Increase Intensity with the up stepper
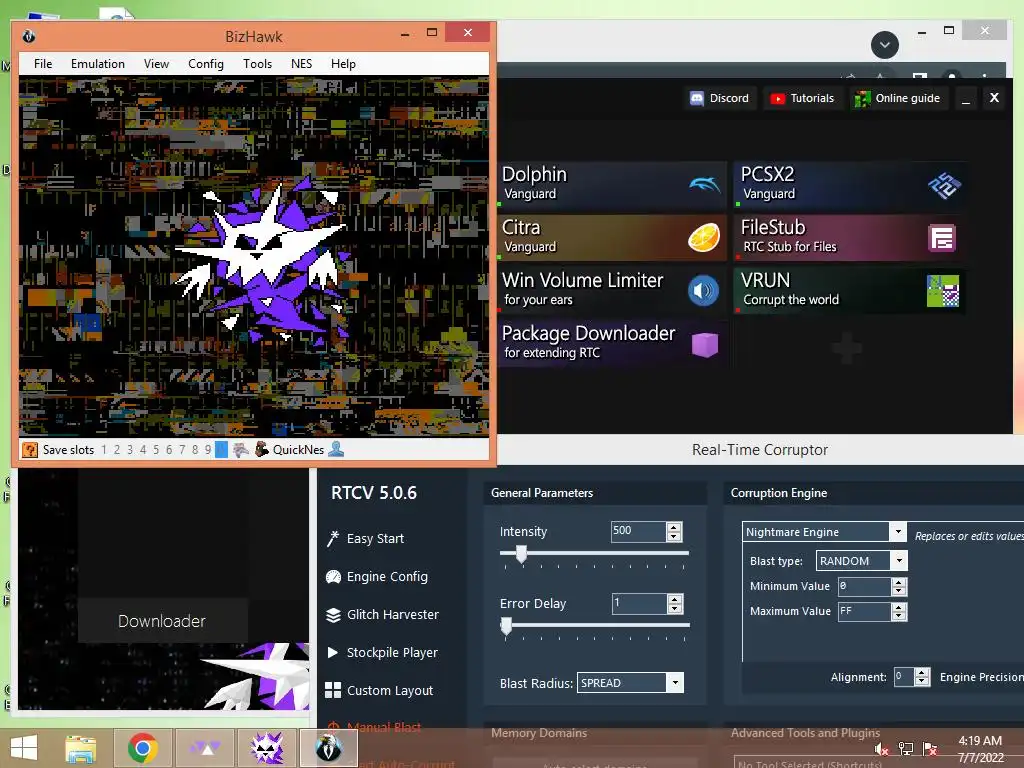1024x768 pixels. tap(674, 526)
